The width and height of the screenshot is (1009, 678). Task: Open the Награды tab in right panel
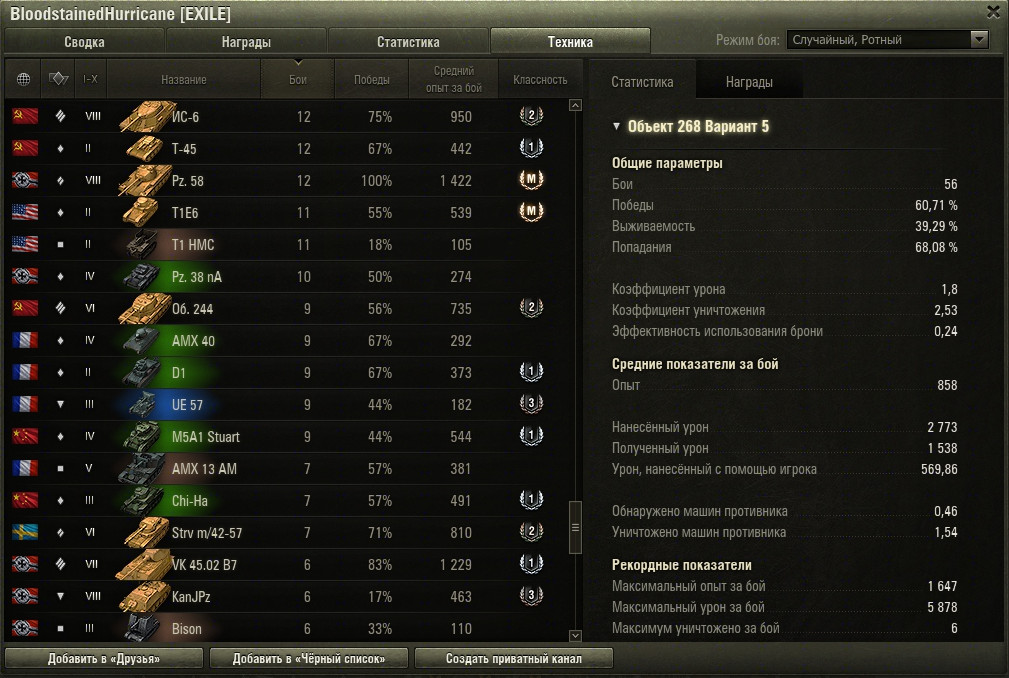[x=749, y=82]
